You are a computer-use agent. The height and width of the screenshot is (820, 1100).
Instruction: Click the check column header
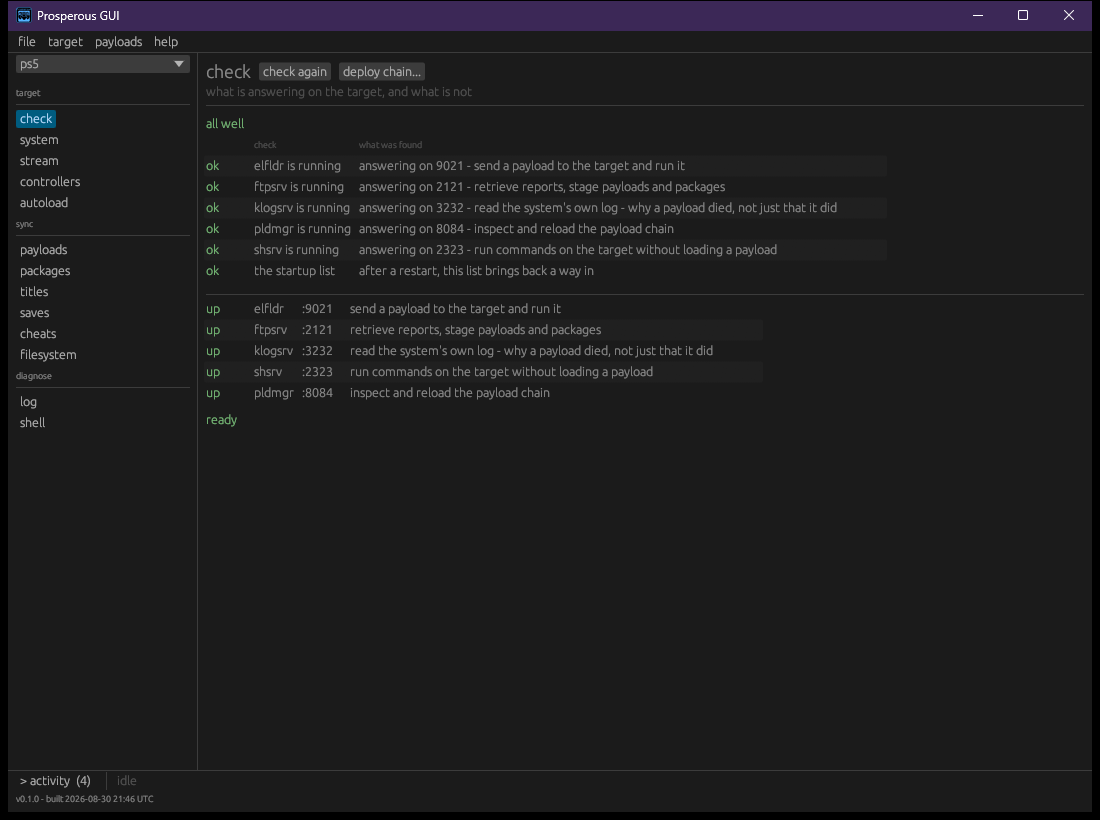coord(265,145)
